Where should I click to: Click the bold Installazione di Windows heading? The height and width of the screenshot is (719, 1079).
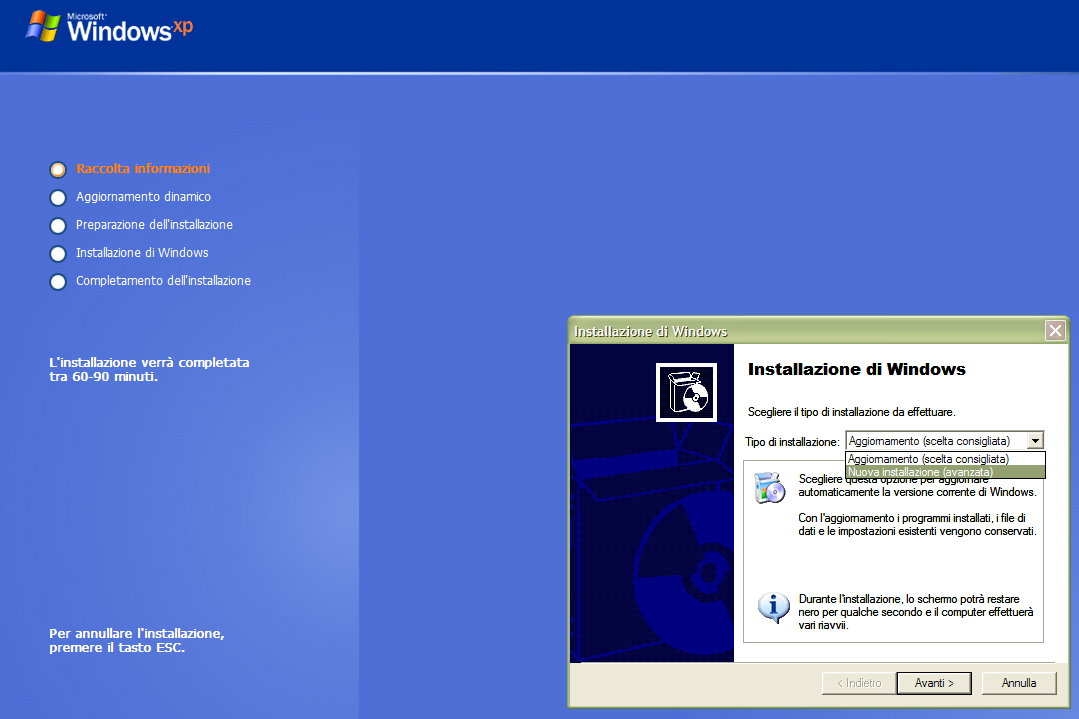point(857,369)
